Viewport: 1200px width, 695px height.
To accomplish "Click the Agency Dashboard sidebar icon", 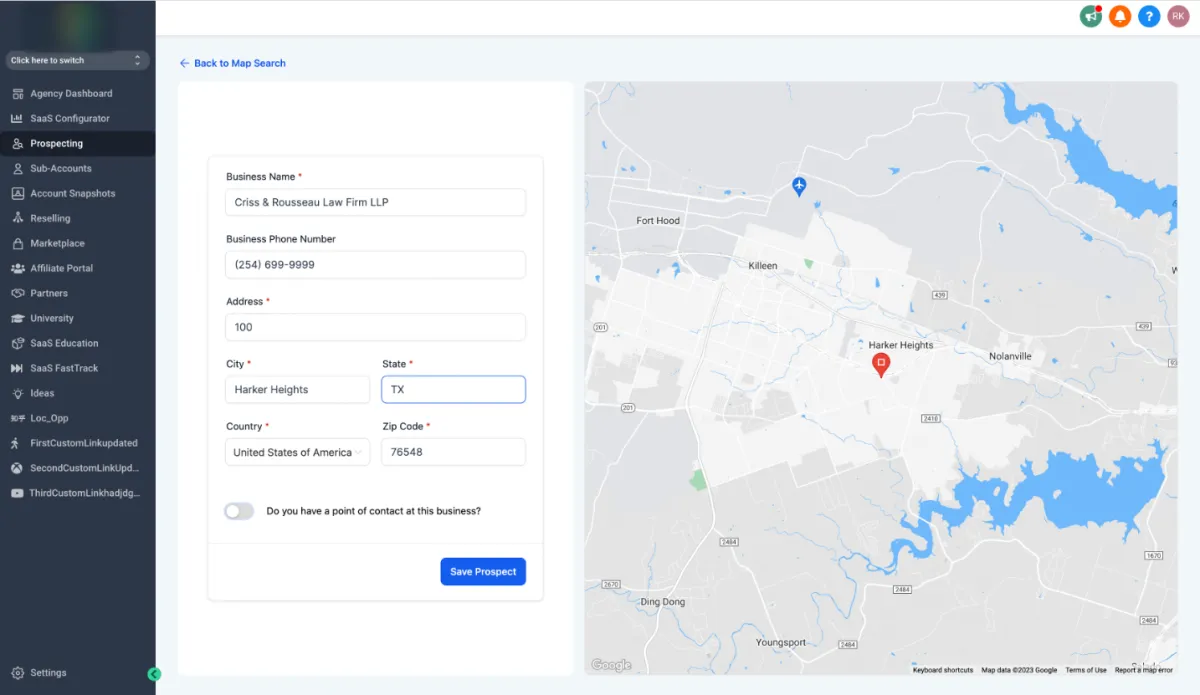I will [18, 93].
